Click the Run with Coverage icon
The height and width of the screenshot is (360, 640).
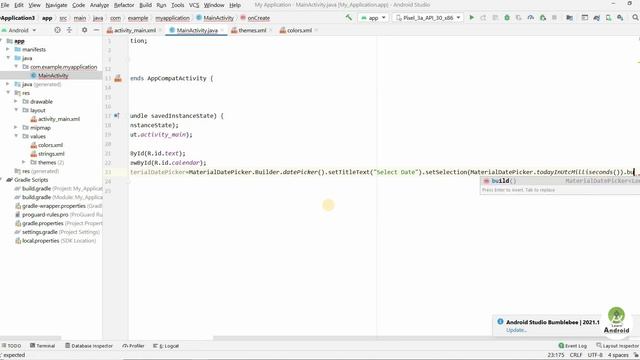519,18
